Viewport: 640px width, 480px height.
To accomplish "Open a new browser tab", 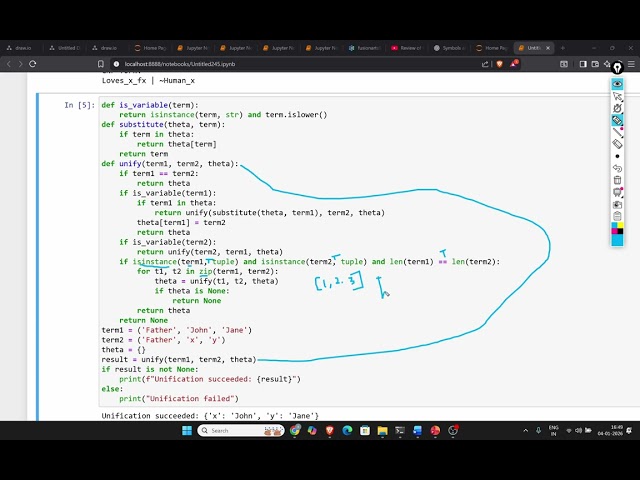I will (x=562, y=48).
